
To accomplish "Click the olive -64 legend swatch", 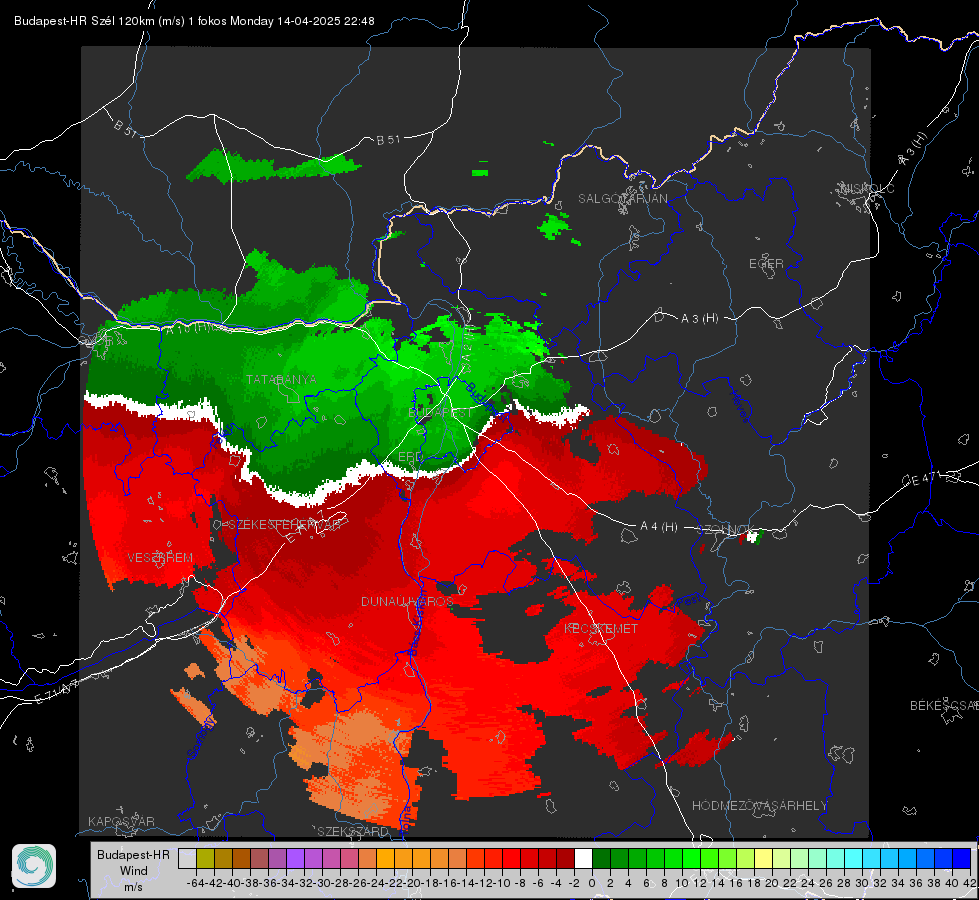I will [x=205, y=858].
